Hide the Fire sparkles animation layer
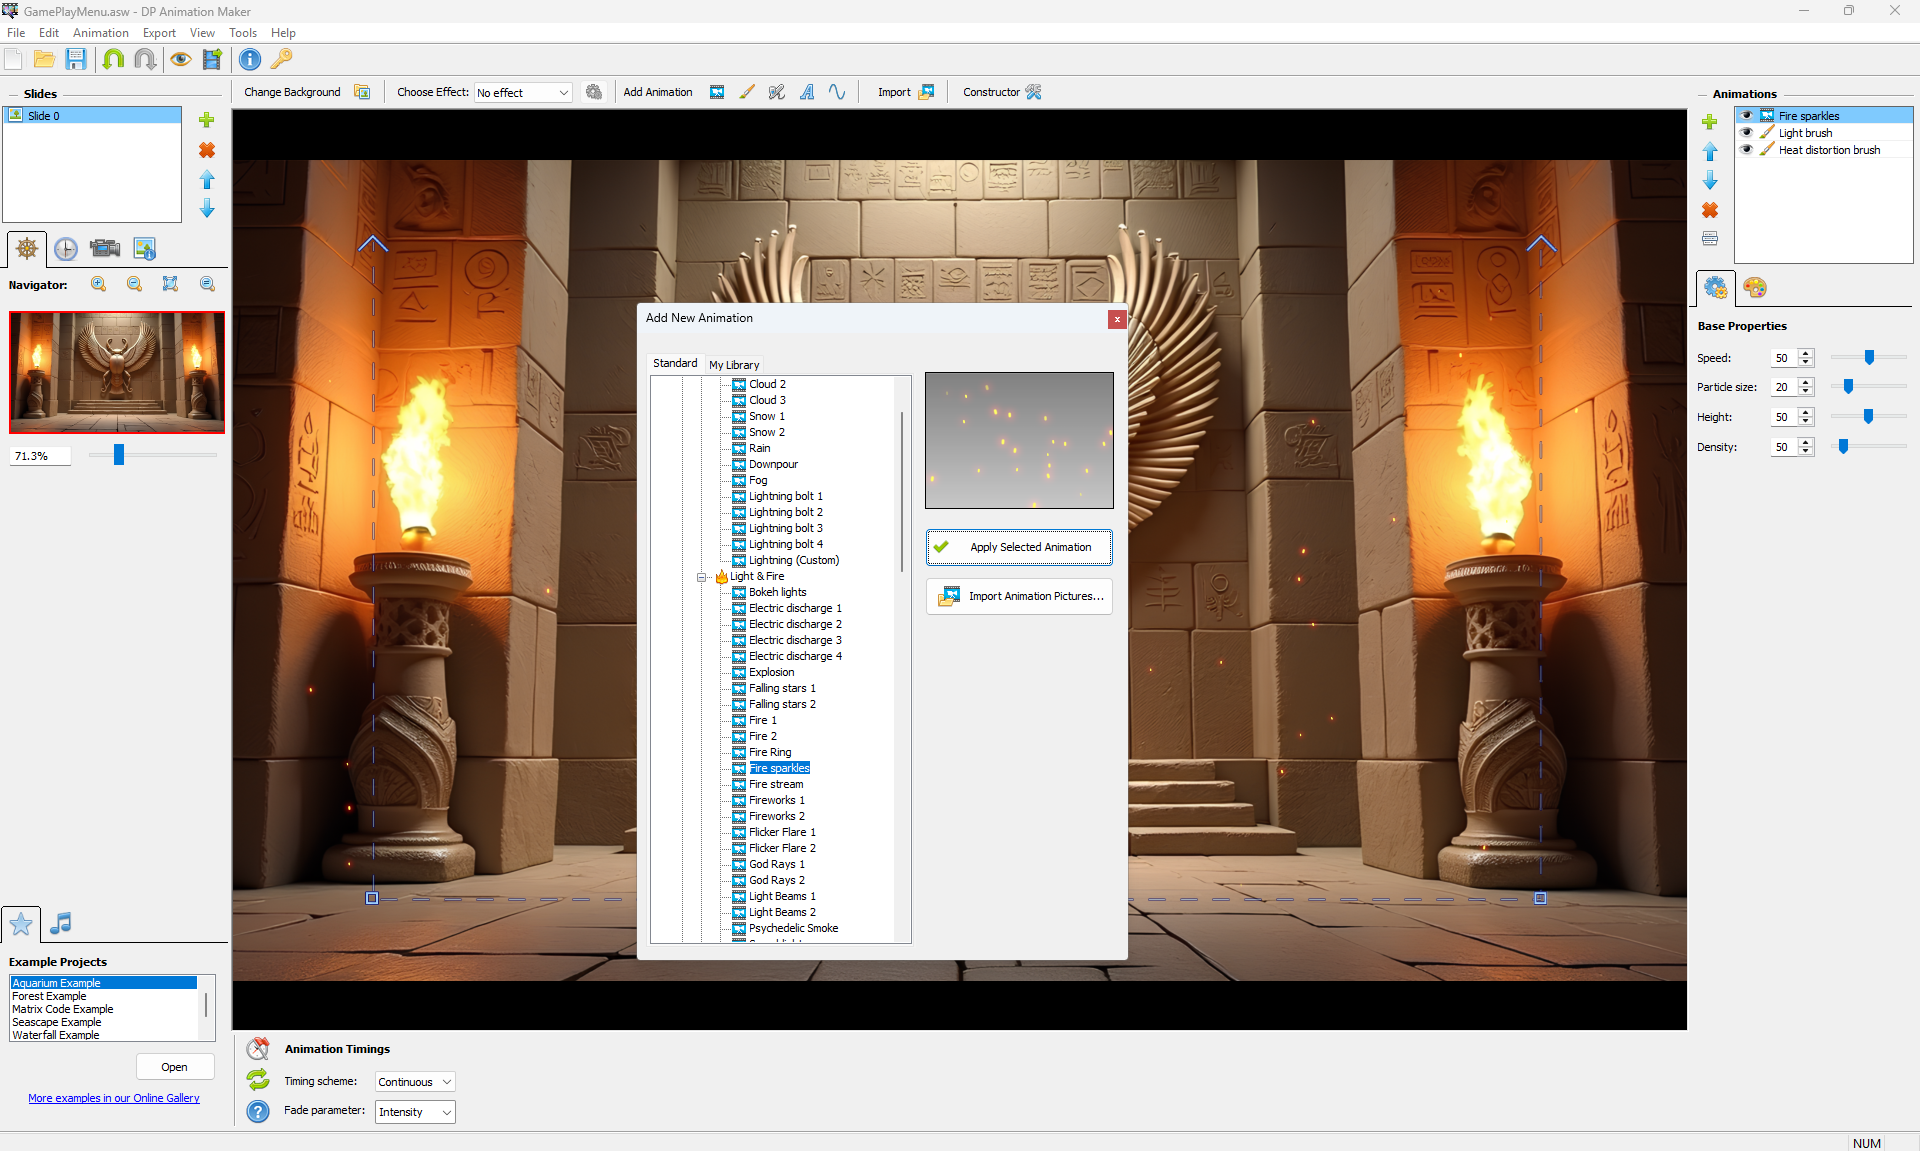The image size is (1920, 1151). pos(1747,116)
